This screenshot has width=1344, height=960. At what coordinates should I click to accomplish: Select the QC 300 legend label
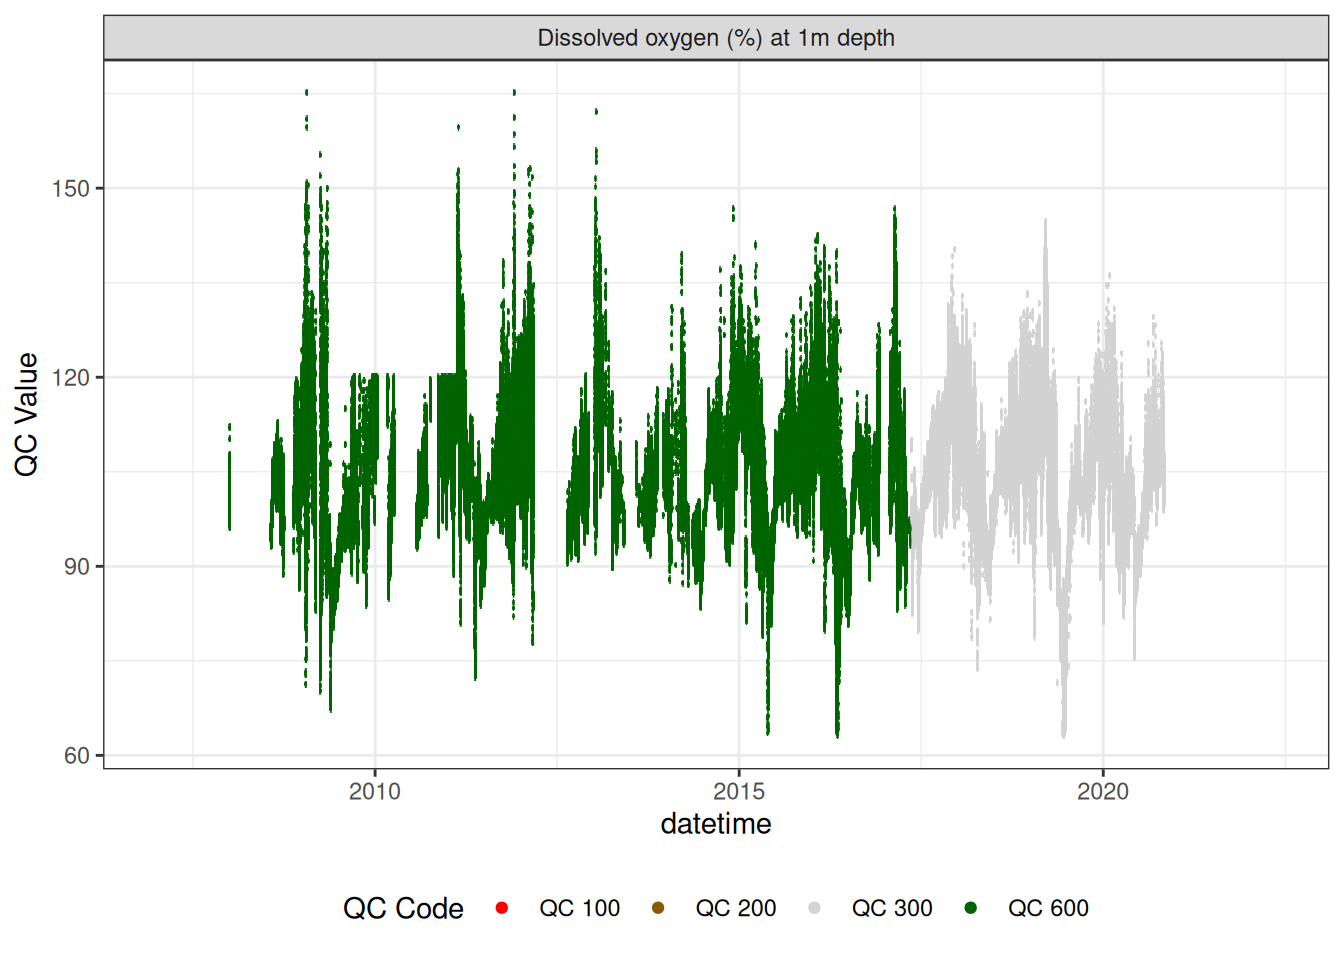(891, 908)
